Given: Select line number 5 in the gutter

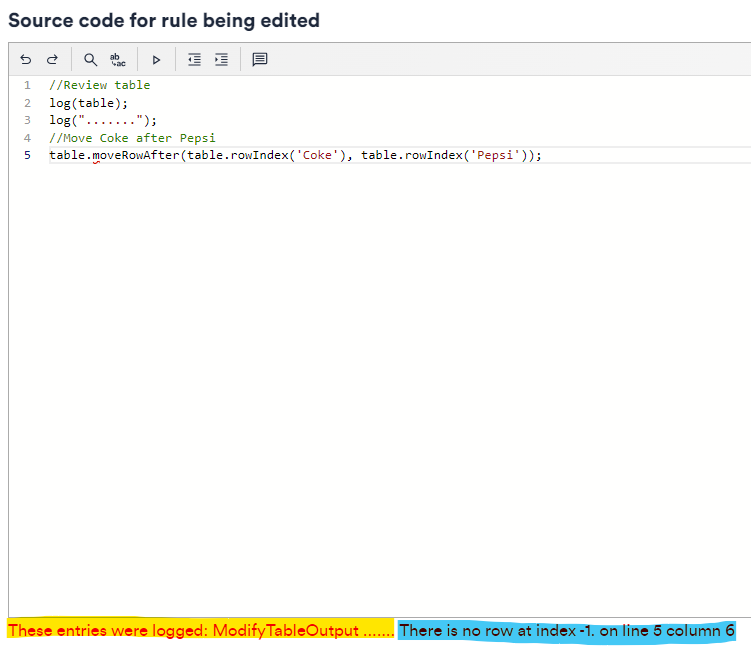Looking at the screenshot, I should [x=27, y=155].
